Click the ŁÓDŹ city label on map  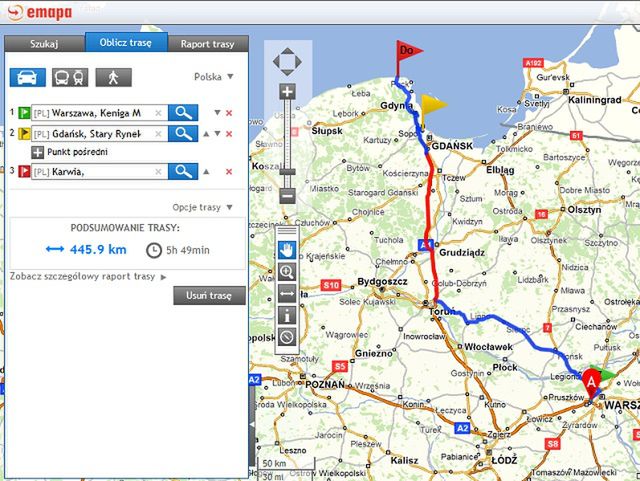[504, 460]
